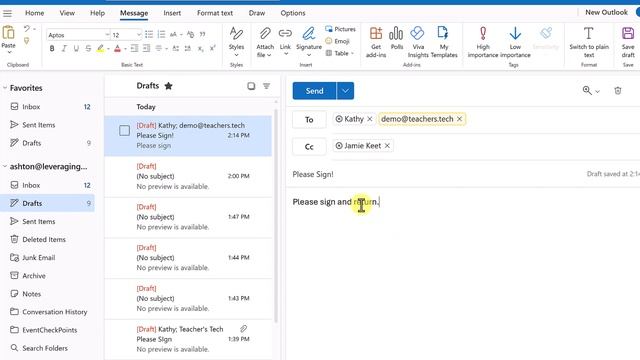Viewport: 640px width, 360px height.
Task: Apply subscript formatting
Action: pos(200,49)
